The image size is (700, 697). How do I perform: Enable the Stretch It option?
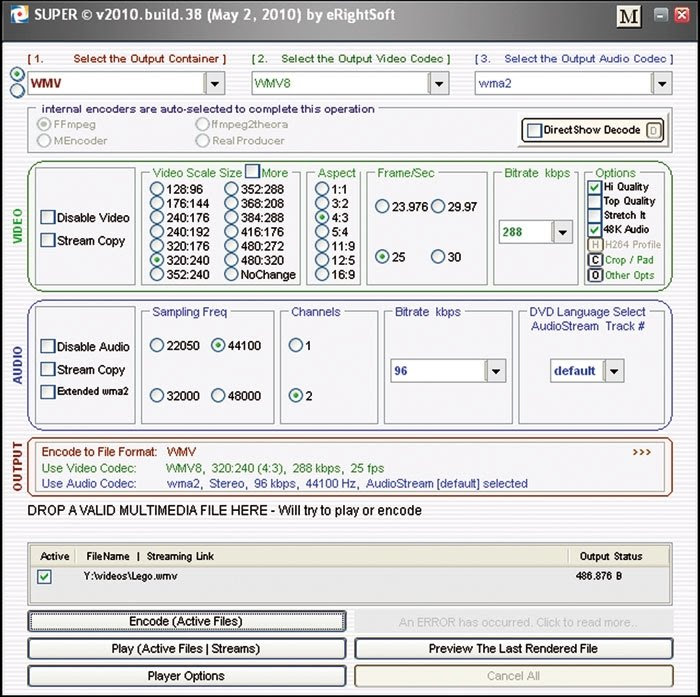click(594, 216)
